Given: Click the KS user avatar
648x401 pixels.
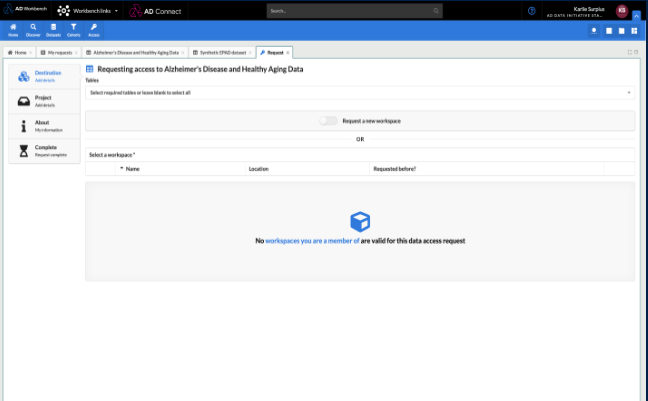Looking at the screenshot, I should coord(622,11).
